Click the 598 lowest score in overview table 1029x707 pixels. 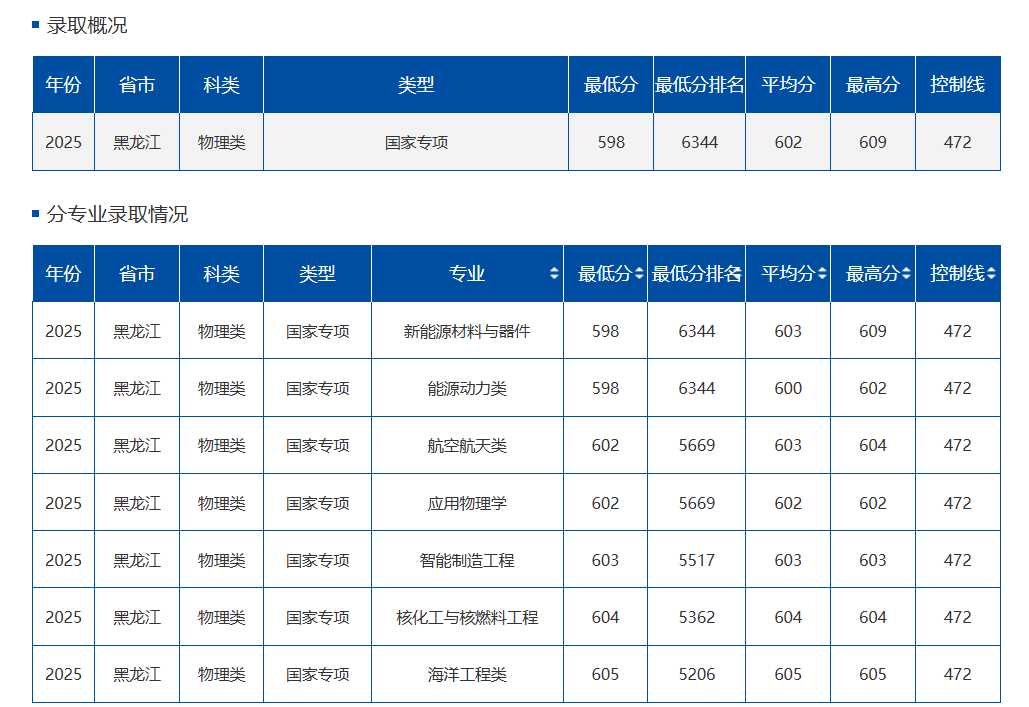tap(611, 142)
